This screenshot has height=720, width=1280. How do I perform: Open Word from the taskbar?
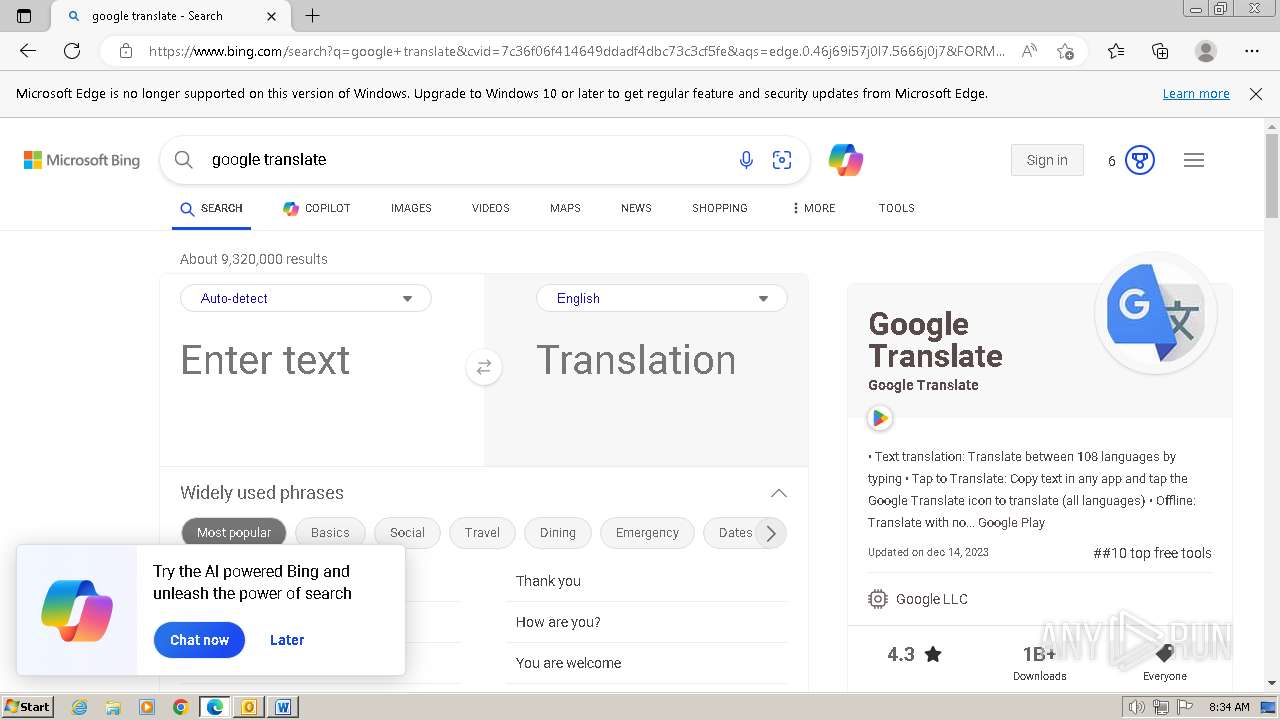[283, 707]
